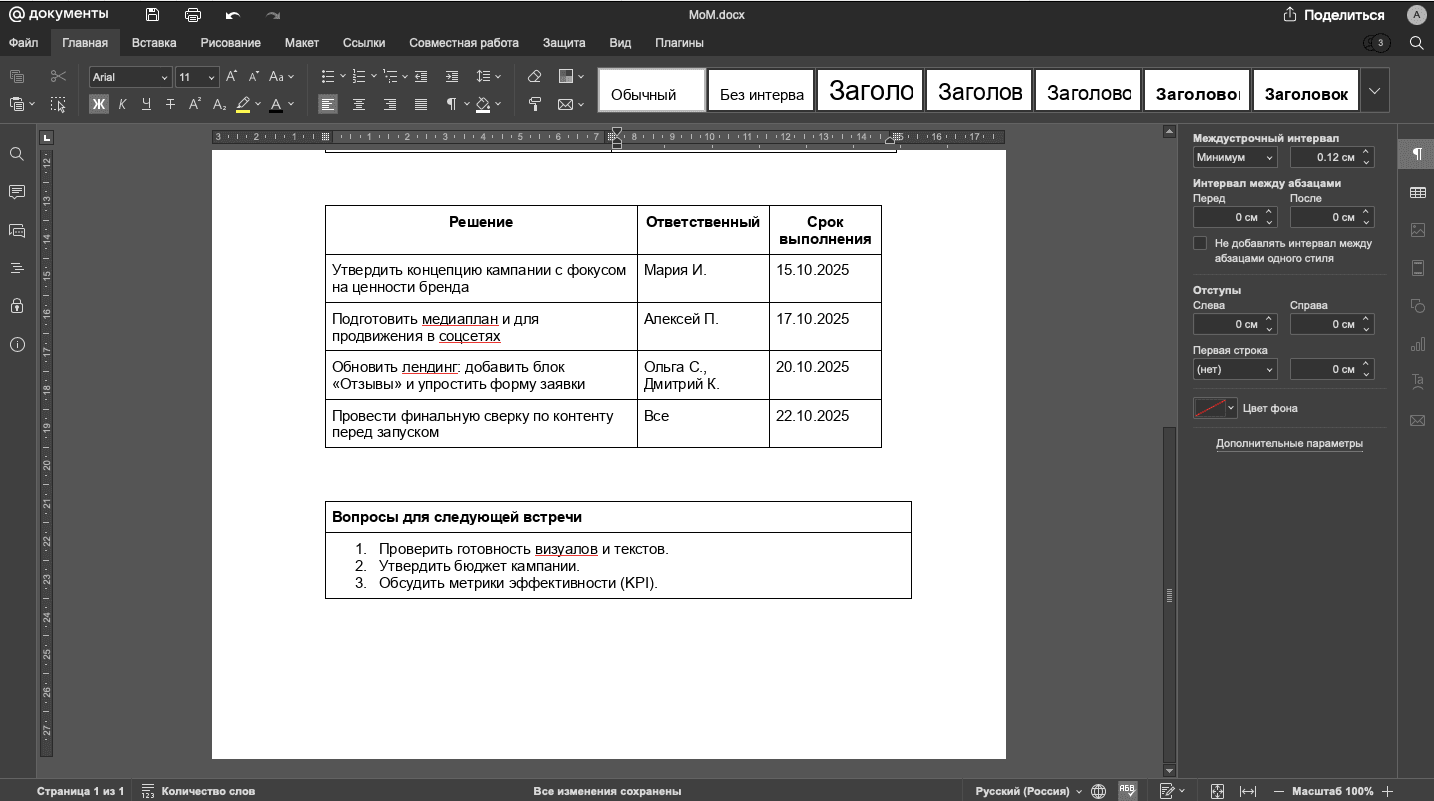
Task: Open the Вставка tab
Action: click(154, 43)
